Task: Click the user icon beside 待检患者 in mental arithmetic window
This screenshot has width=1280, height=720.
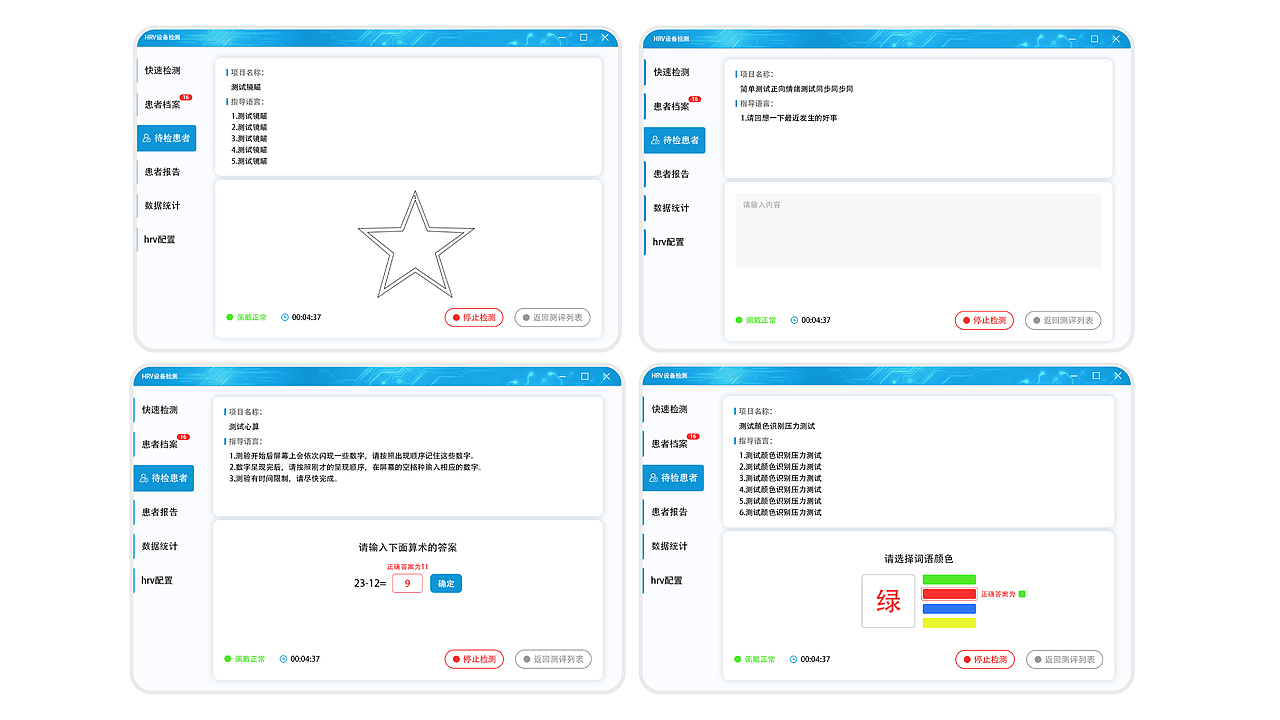Action: [x=145, y=478]
